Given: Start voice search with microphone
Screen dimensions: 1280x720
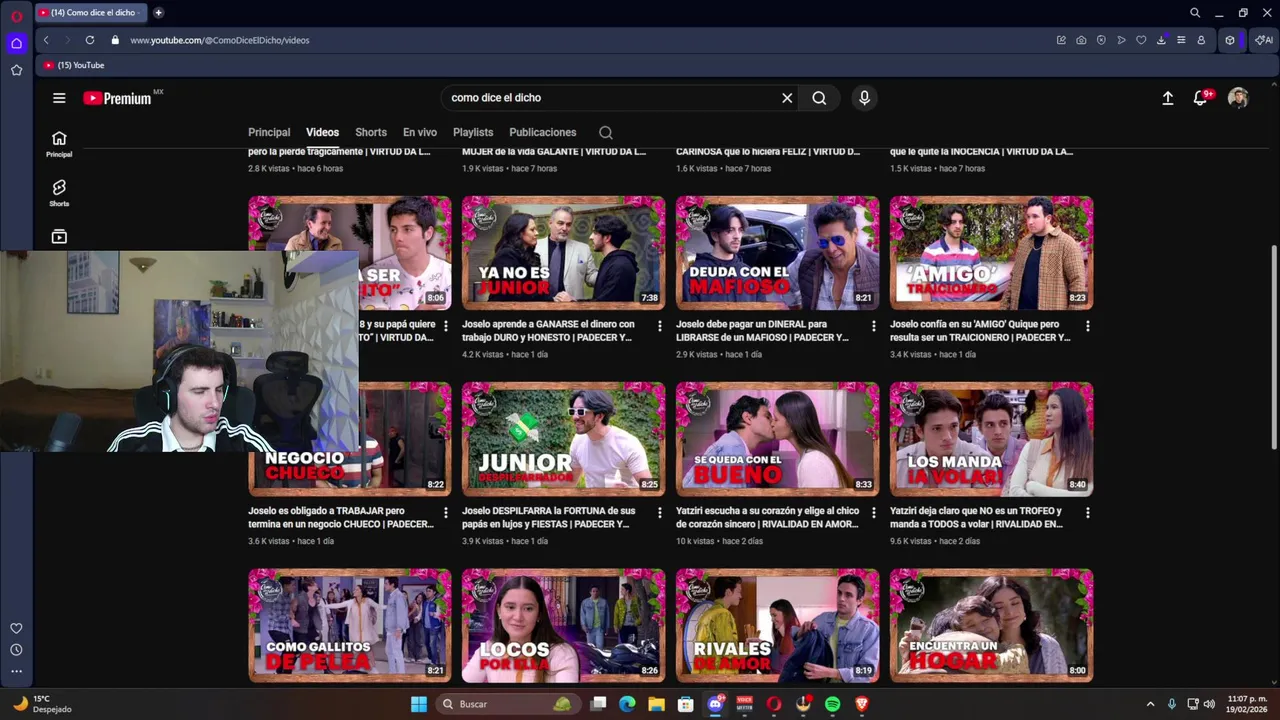Looking at the screenshot, I should 864,98.
